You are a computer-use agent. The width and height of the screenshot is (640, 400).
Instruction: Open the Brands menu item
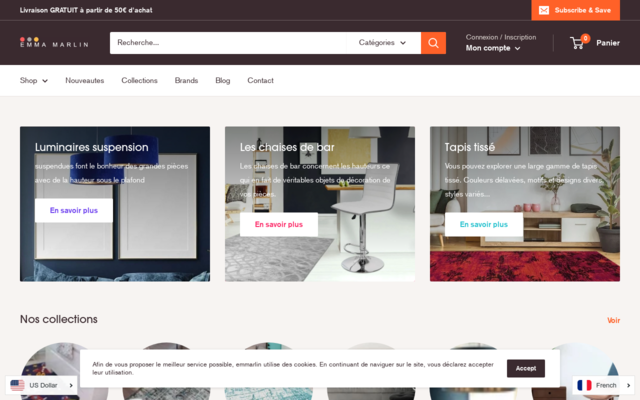coord(186,80)
